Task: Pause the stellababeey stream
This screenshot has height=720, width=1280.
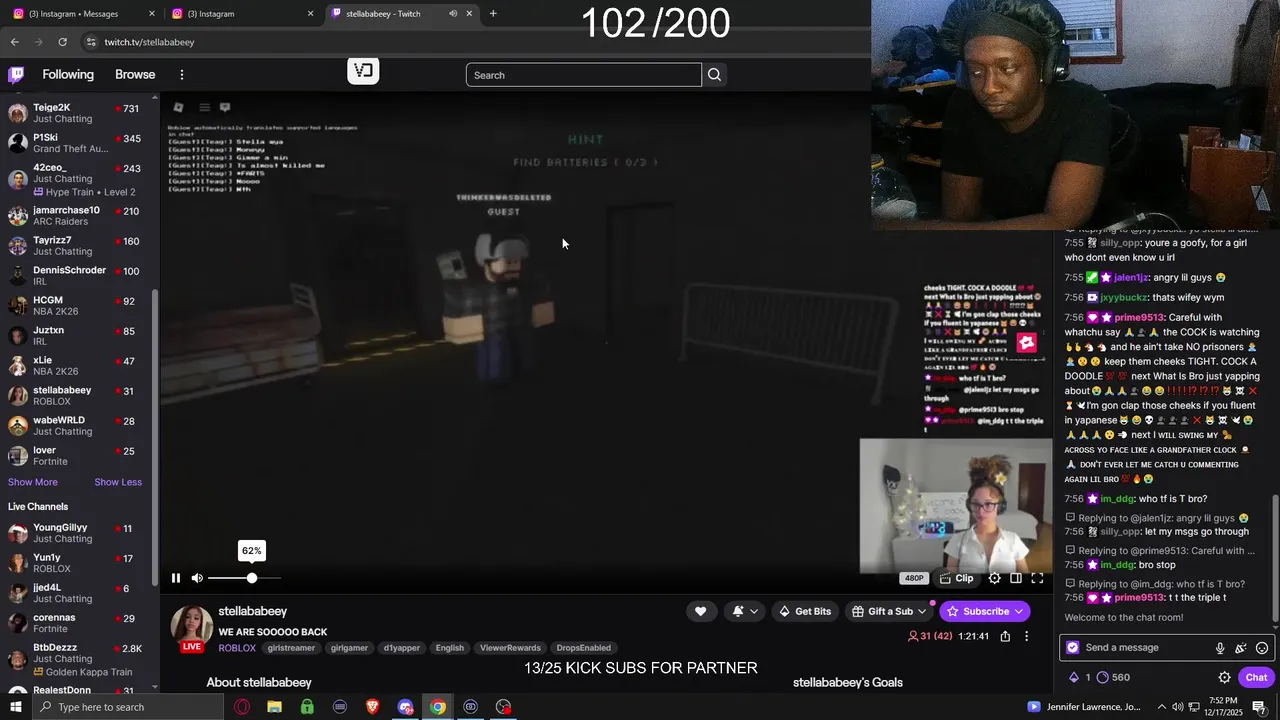Action: 176,578
